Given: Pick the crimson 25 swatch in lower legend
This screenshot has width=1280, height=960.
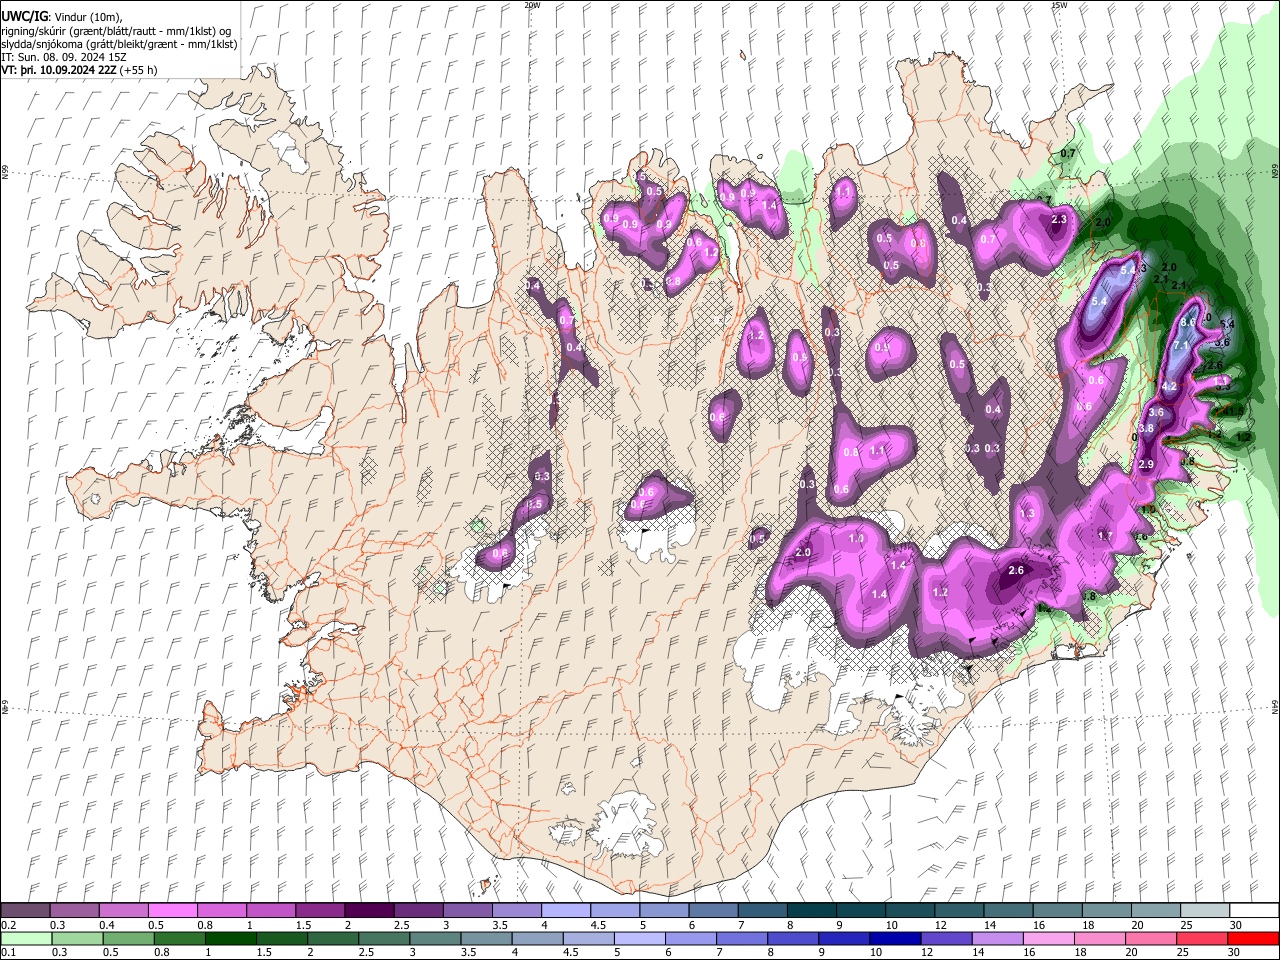Looking at the screenshot, I should point(1201,938).
